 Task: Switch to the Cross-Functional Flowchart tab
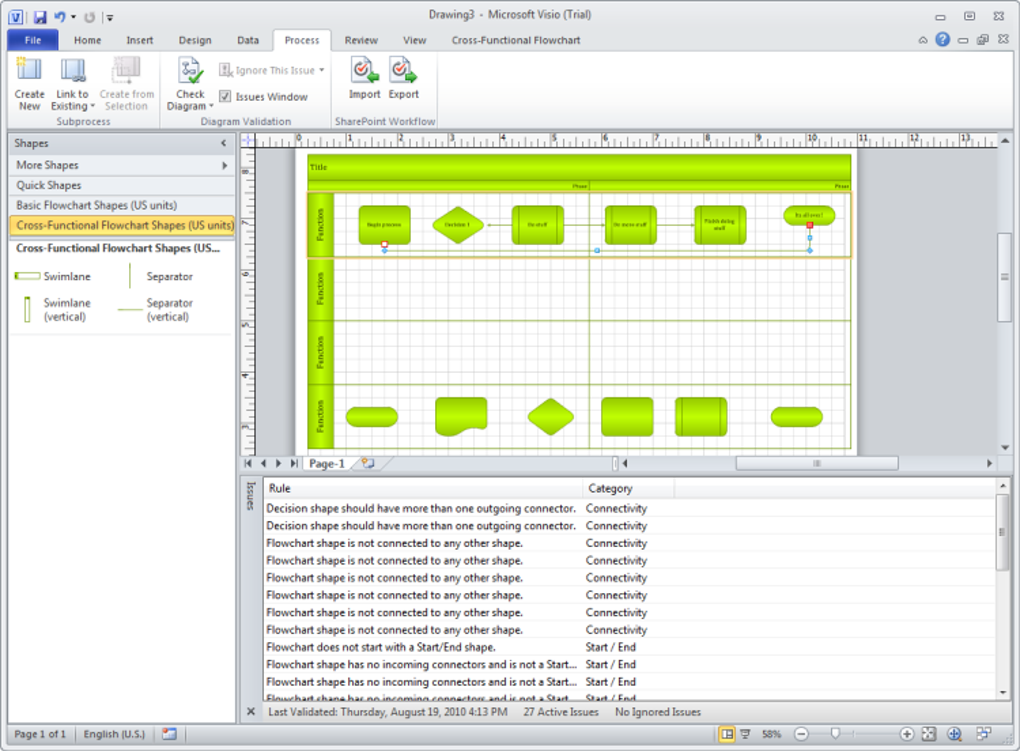pyautogui.click(x=515, y=40)
